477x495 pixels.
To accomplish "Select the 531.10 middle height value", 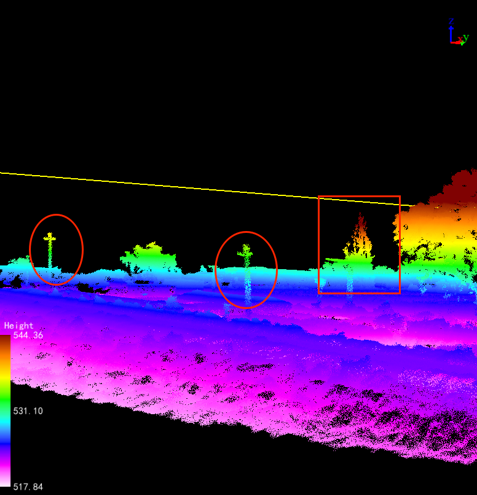I will pyautogui.click(x=28, y=411).
